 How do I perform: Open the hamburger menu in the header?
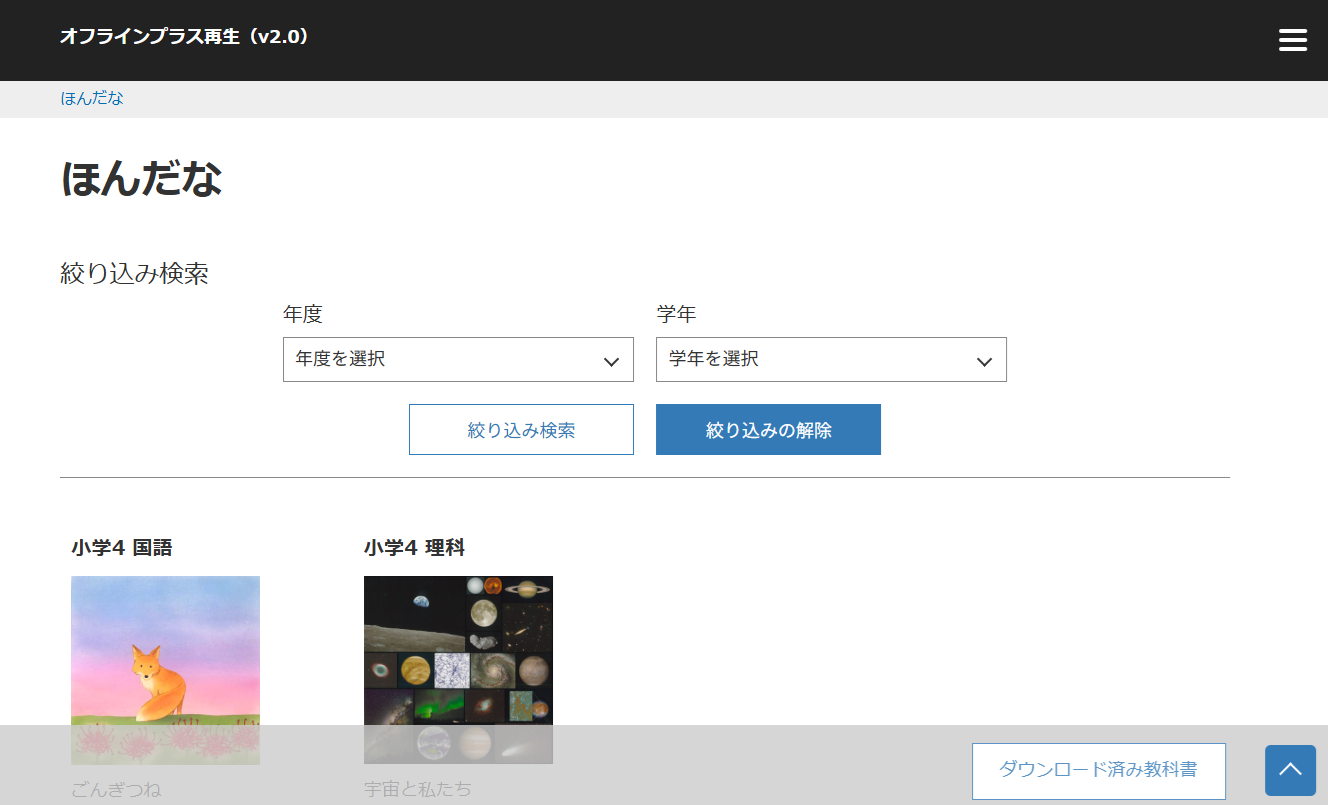coord(1292,40)
